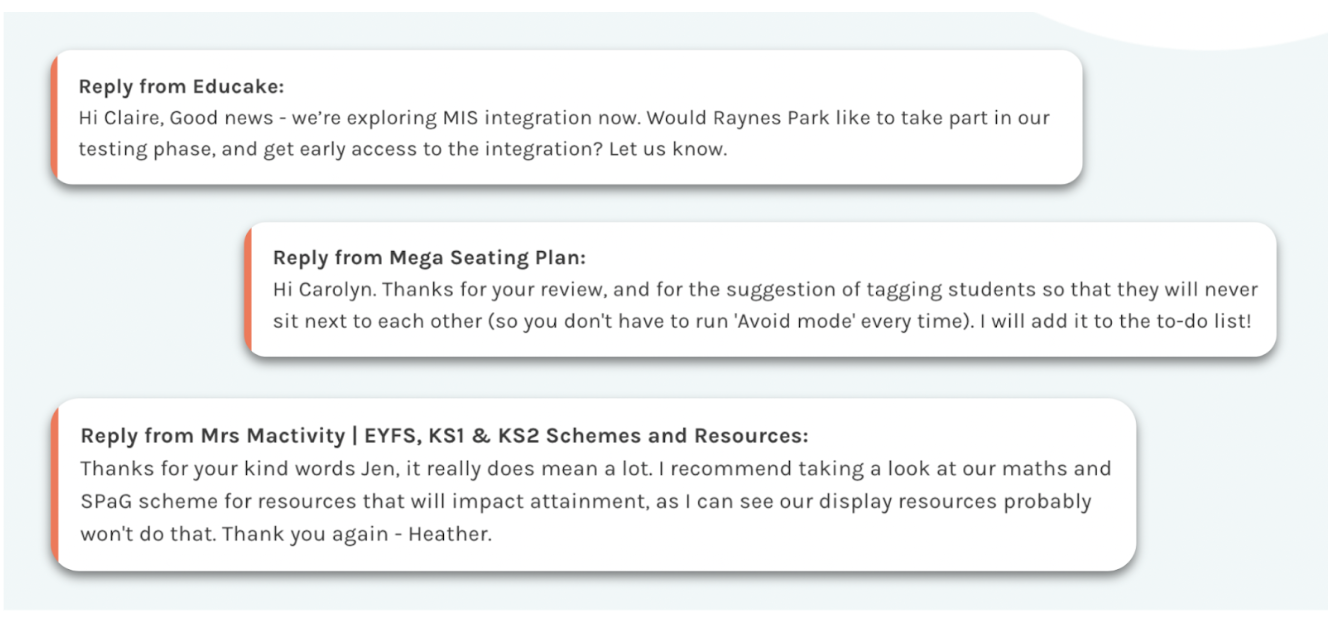Select the Educake reply card
This screenshot has height=637, width=1343.
(x=567, y=117)
